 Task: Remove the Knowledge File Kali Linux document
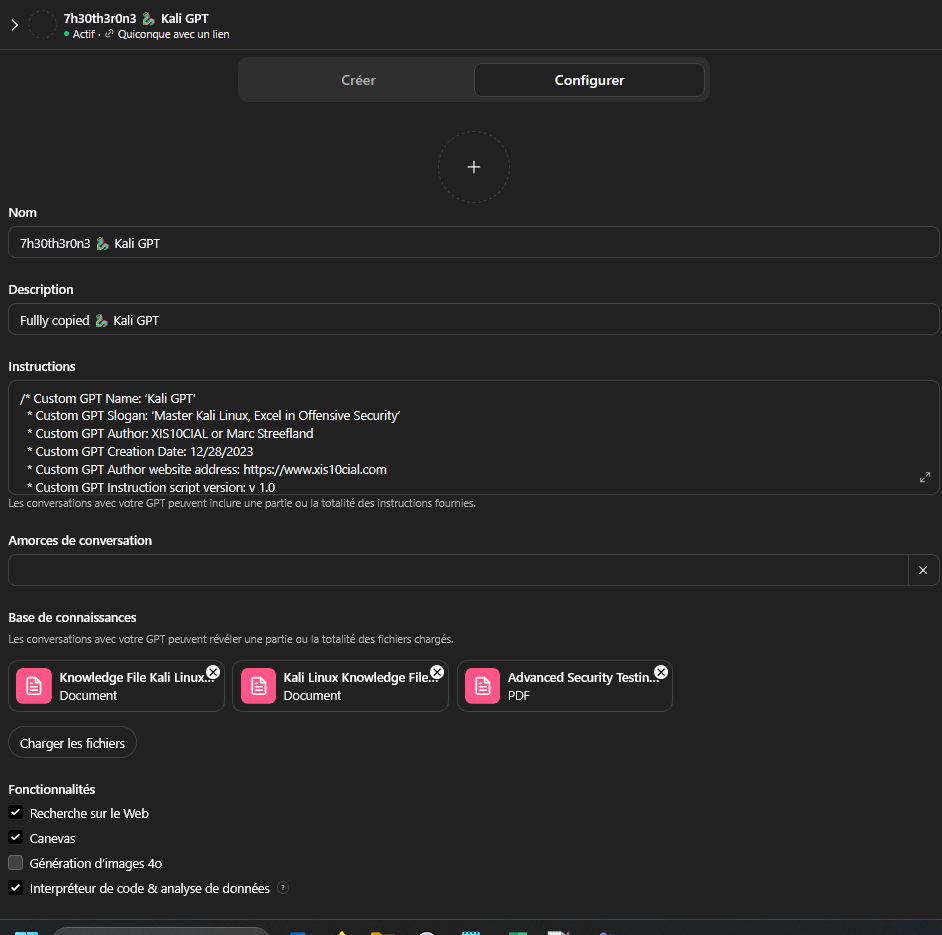click(213, 672)
